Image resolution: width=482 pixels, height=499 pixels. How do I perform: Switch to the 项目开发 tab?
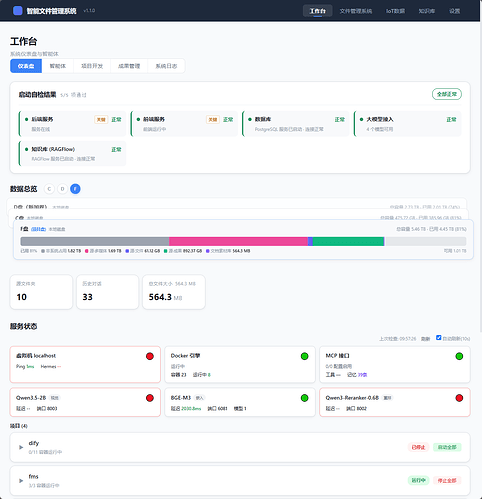pos(92,66)
